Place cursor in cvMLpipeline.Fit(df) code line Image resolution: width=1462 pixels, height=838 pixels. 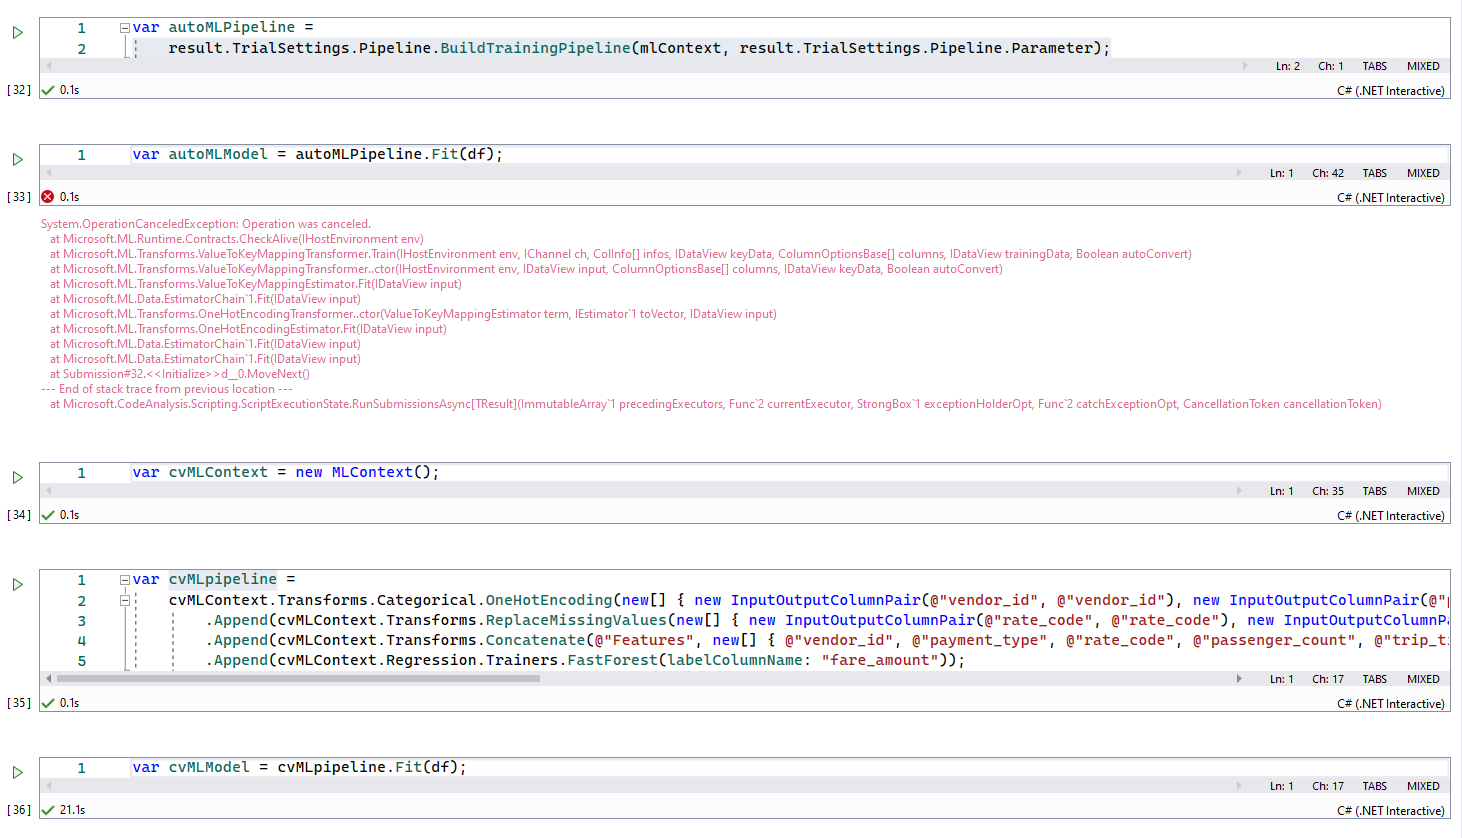pos(300,767)
